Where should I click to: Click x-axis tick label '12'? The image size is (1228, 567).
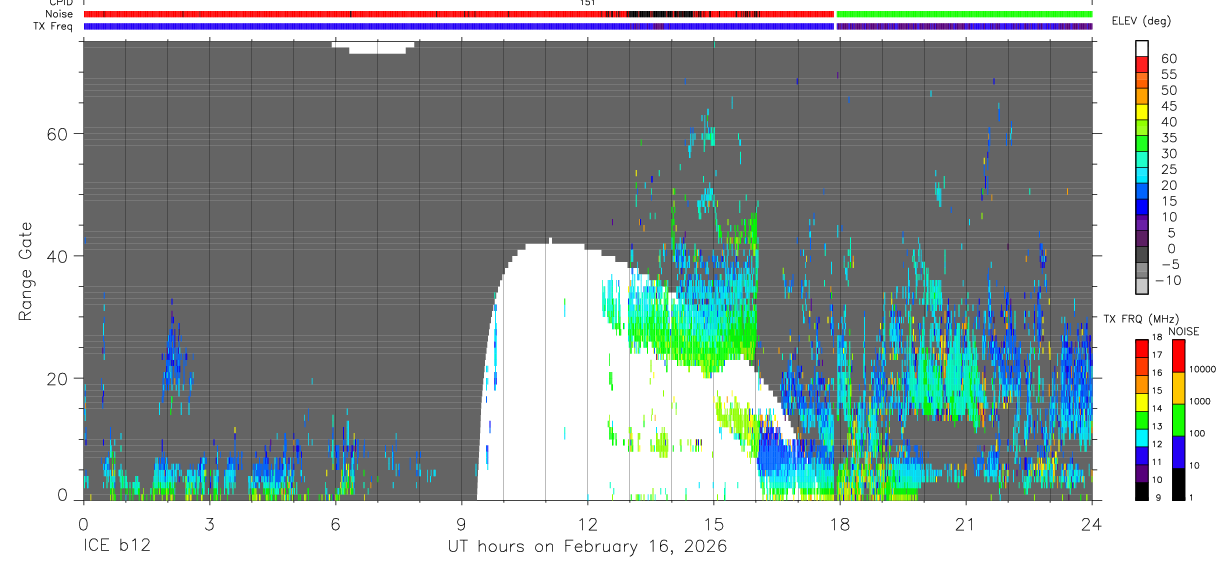tap(588, 524)
